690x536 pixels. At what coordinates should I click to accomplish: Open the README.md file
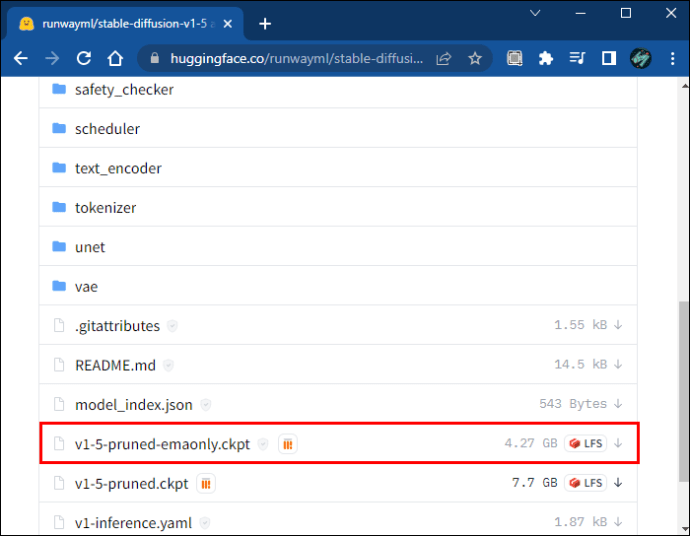click(x=115, y=365)
